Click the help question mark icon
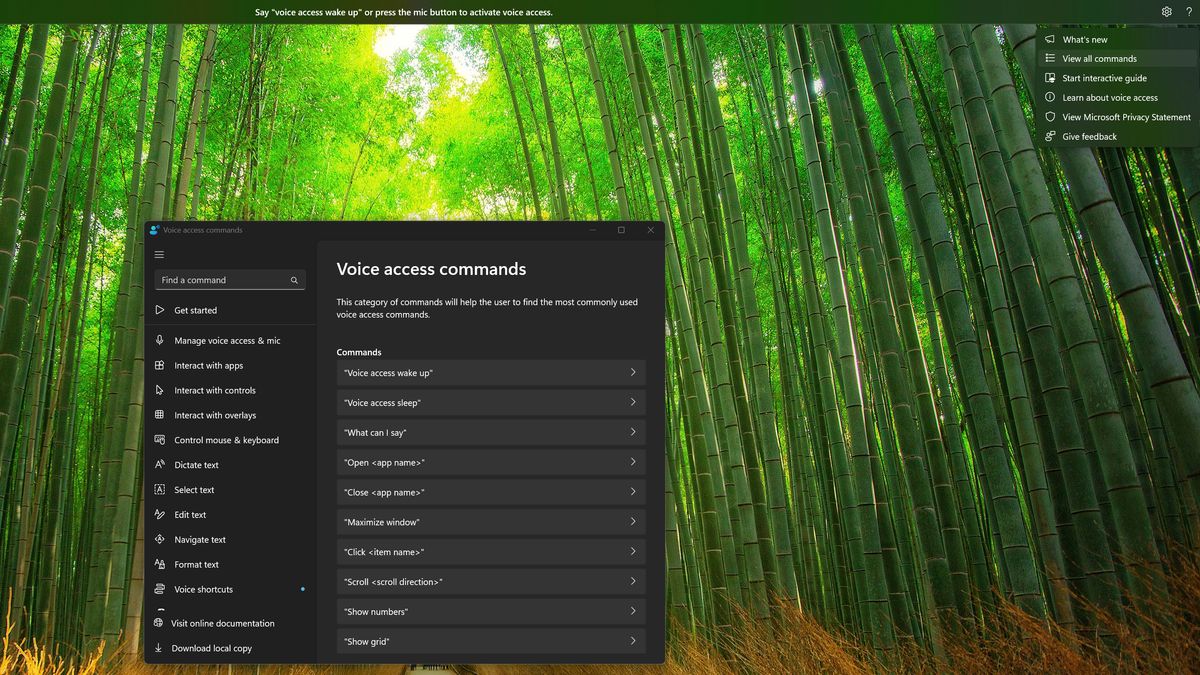This screenshot has width=1200, height=675. click(x=1190, y=11)
